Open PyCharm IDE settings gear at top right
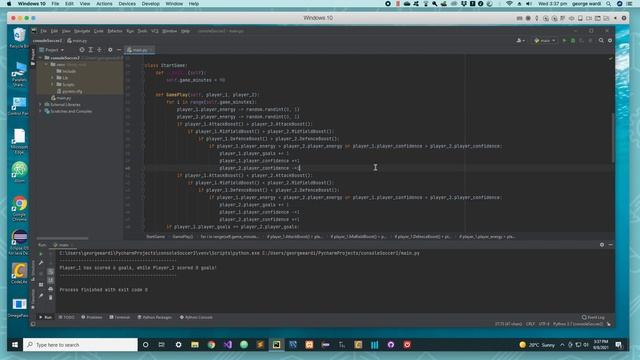640x360 pixels. (x=610, y=40)
